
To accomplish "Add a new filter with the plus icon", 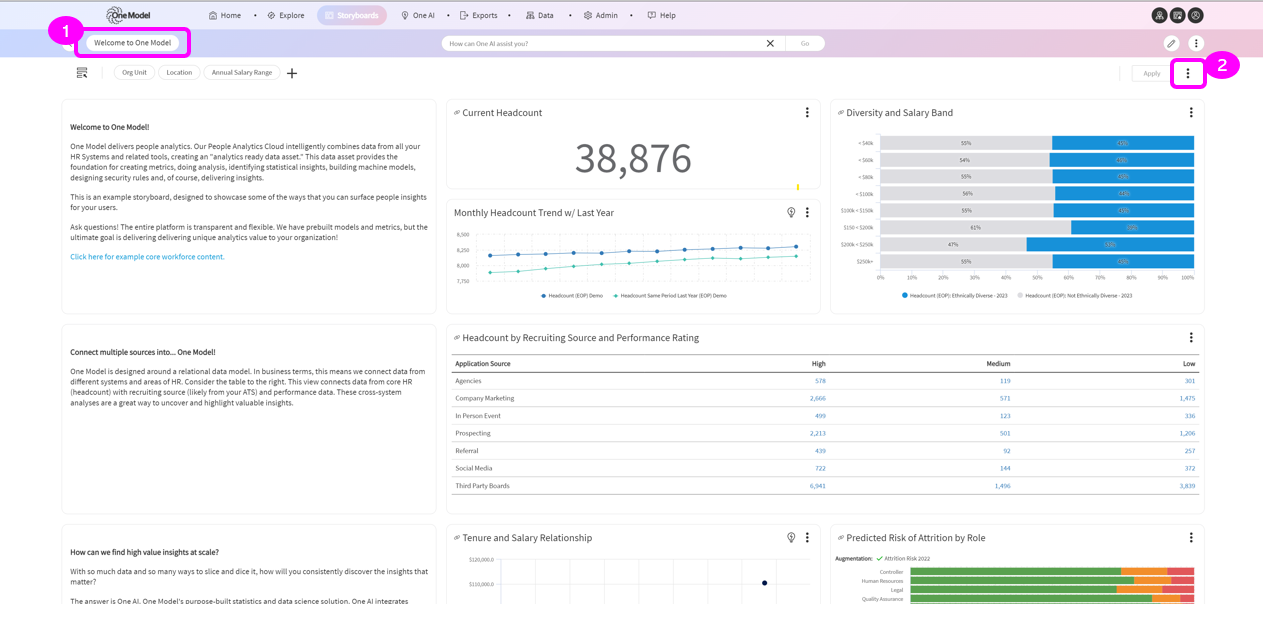I will [x=292, y=73].
